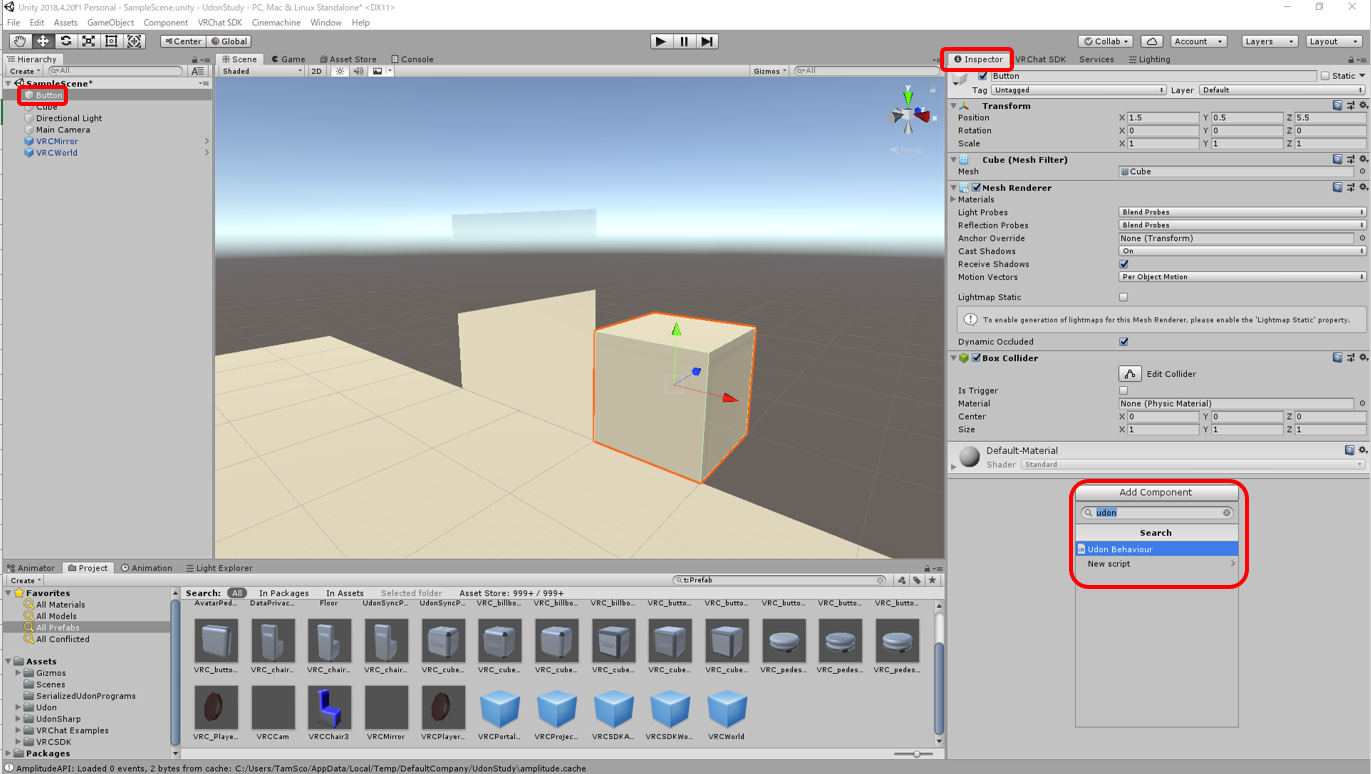Click In Assets search filter
Viewport: 1371px width, 774px height.
click(x=344, y=593)
